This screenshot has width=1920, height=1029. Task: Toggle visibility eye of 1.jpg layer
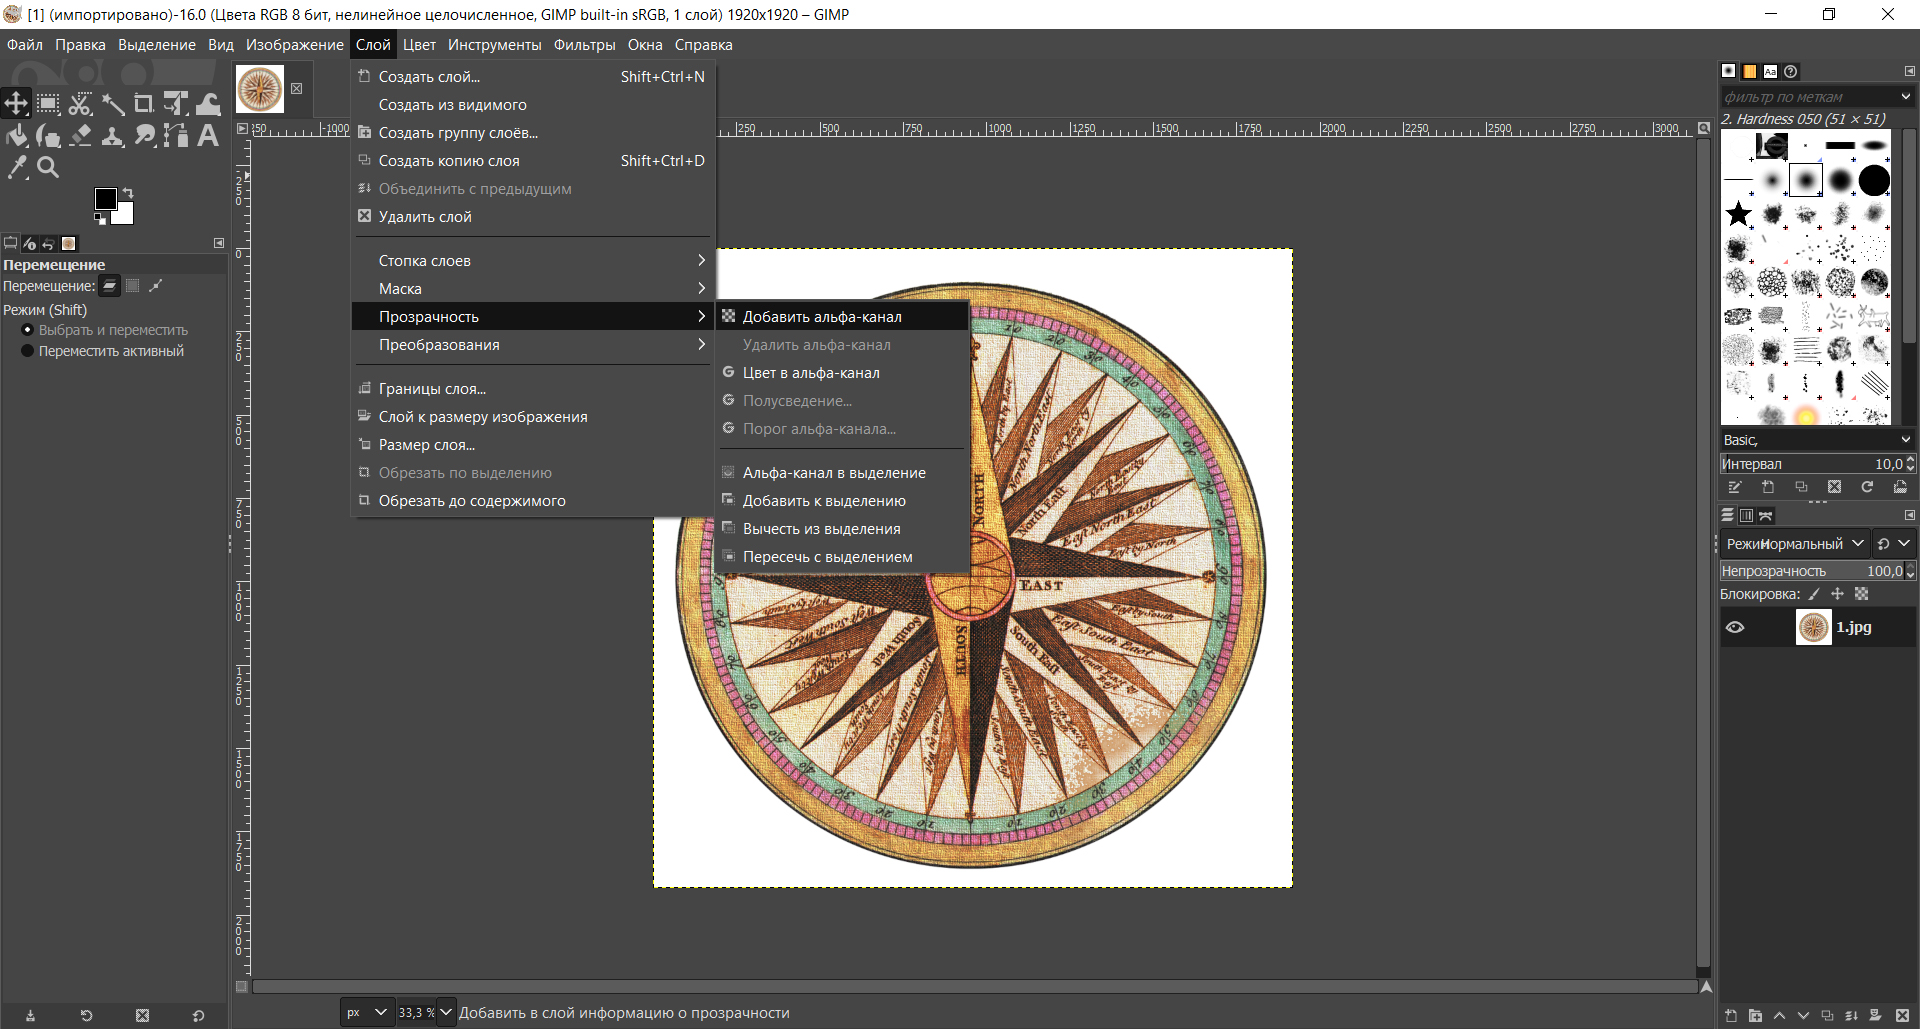(1735, 627)
